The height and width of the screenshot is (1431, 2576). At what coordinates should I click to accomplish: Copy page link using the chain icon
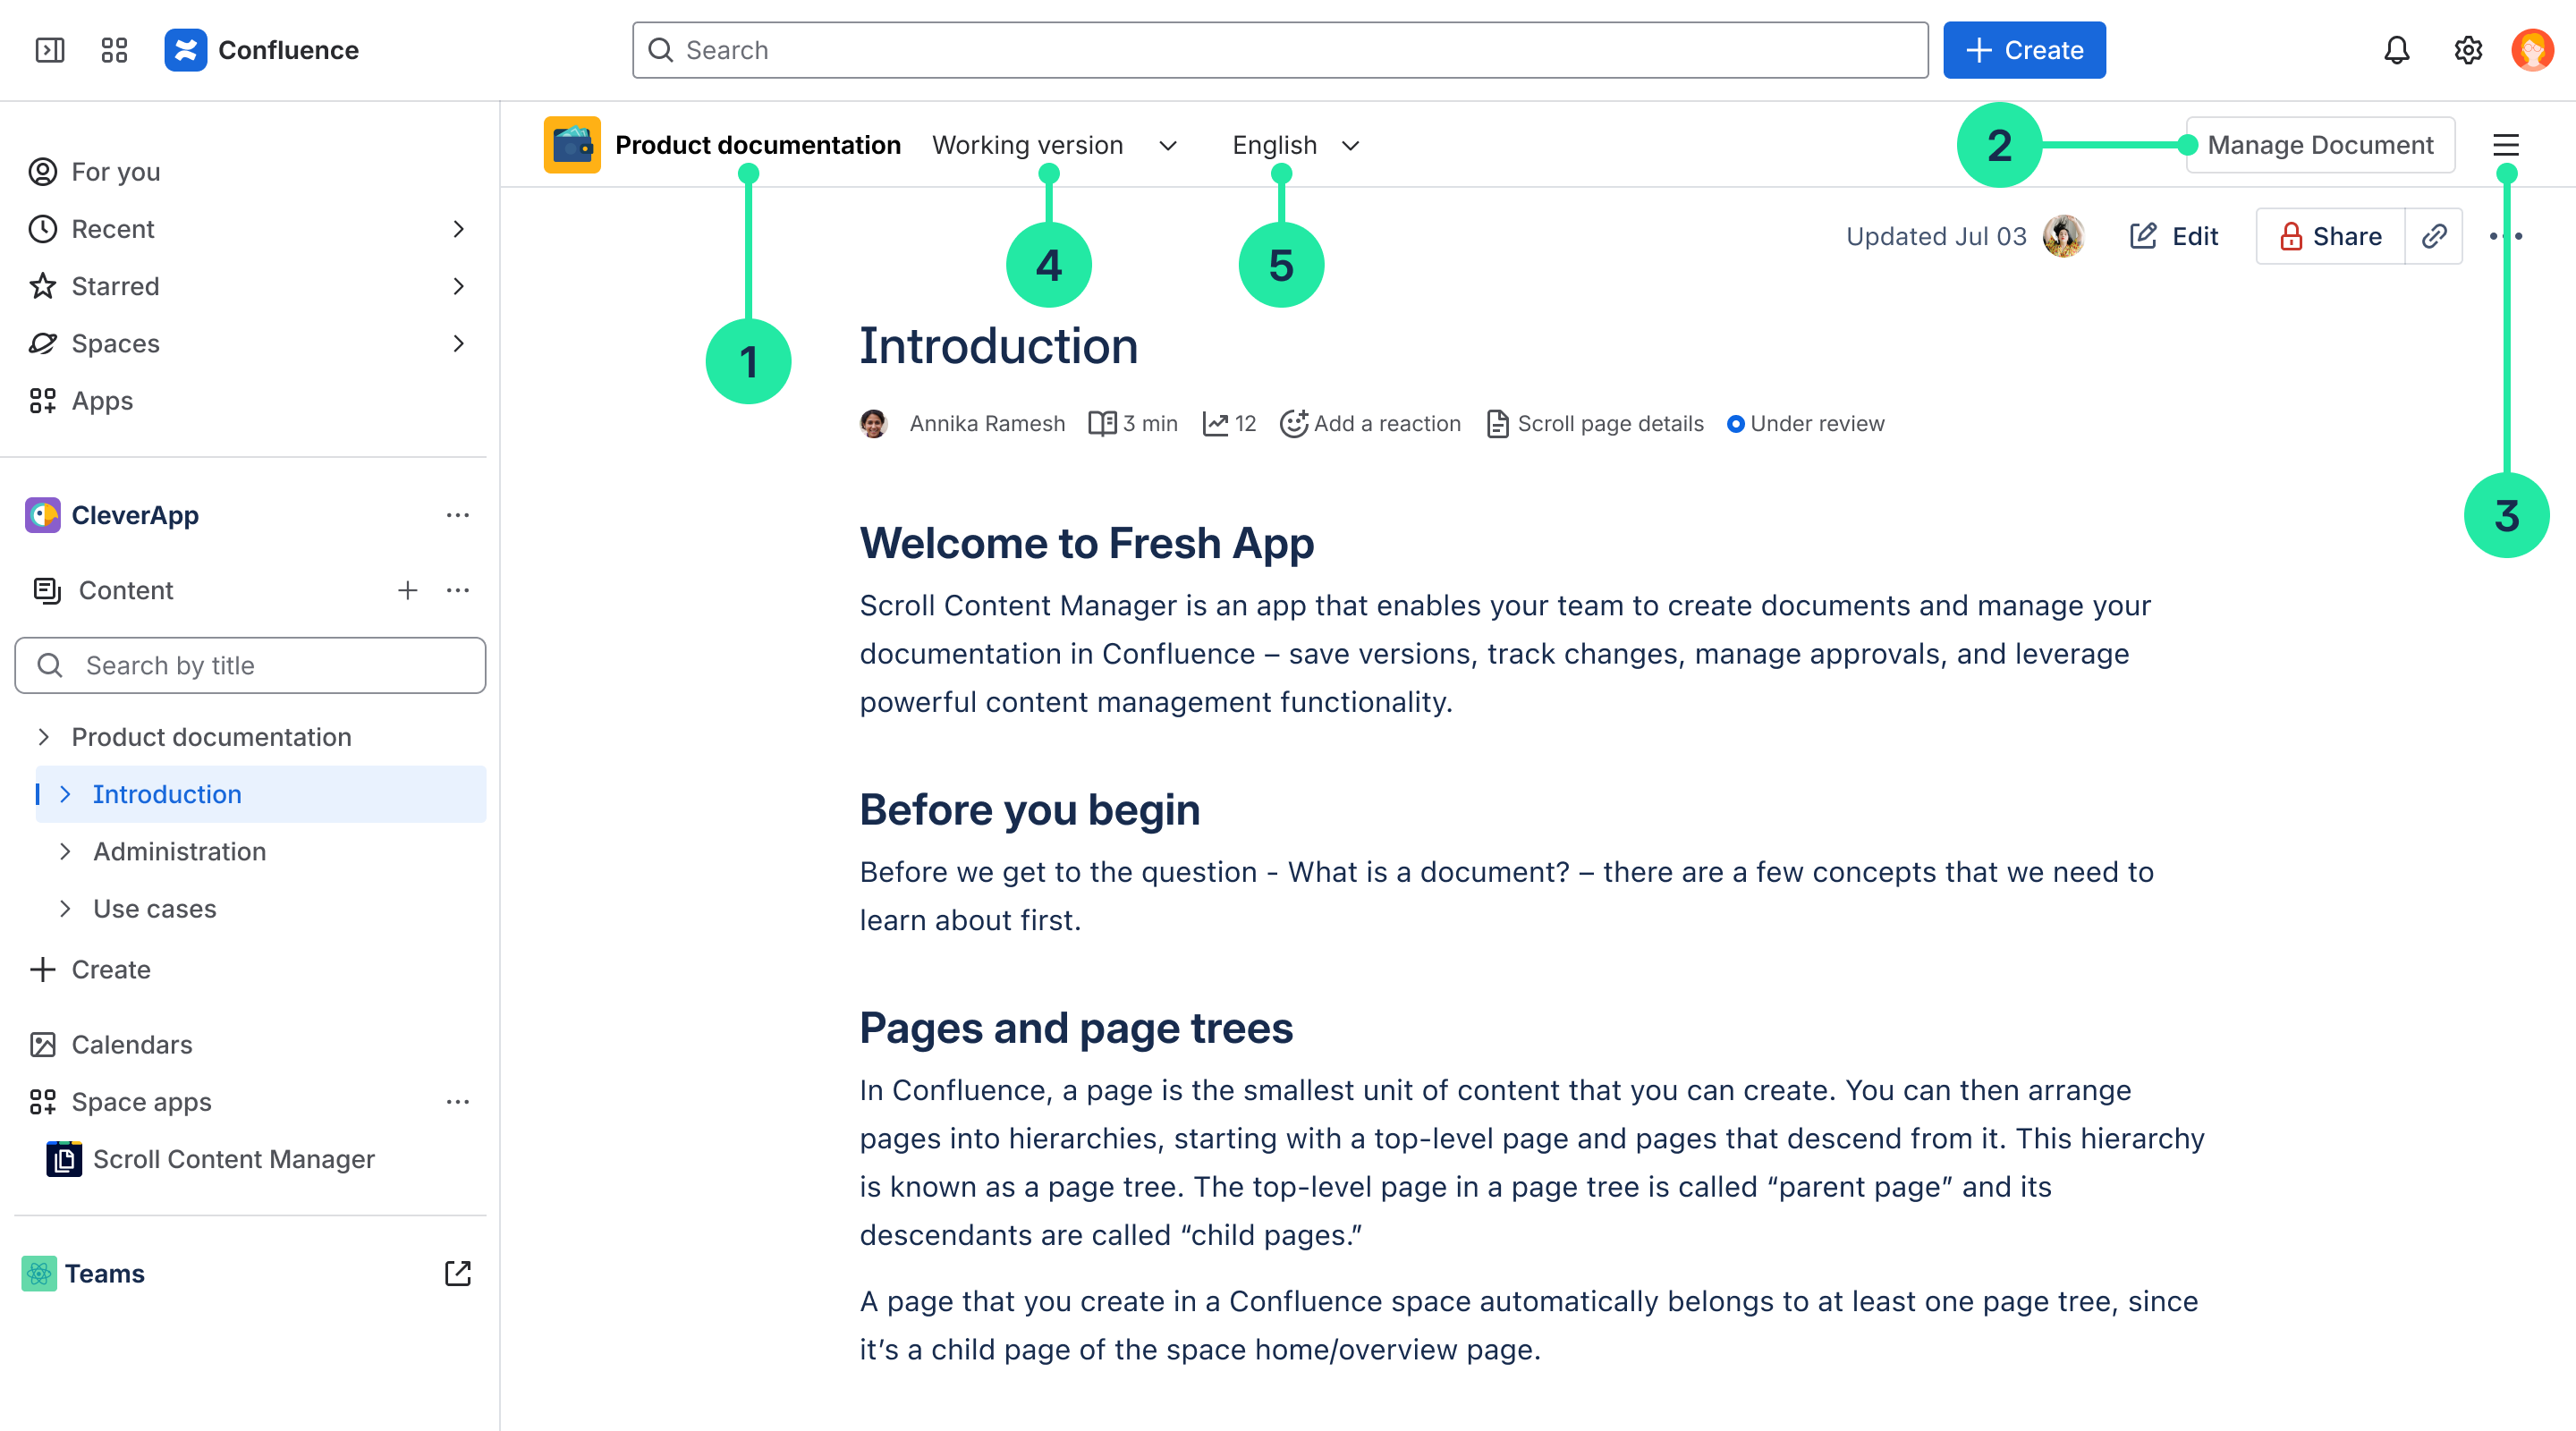[2433, 236]
